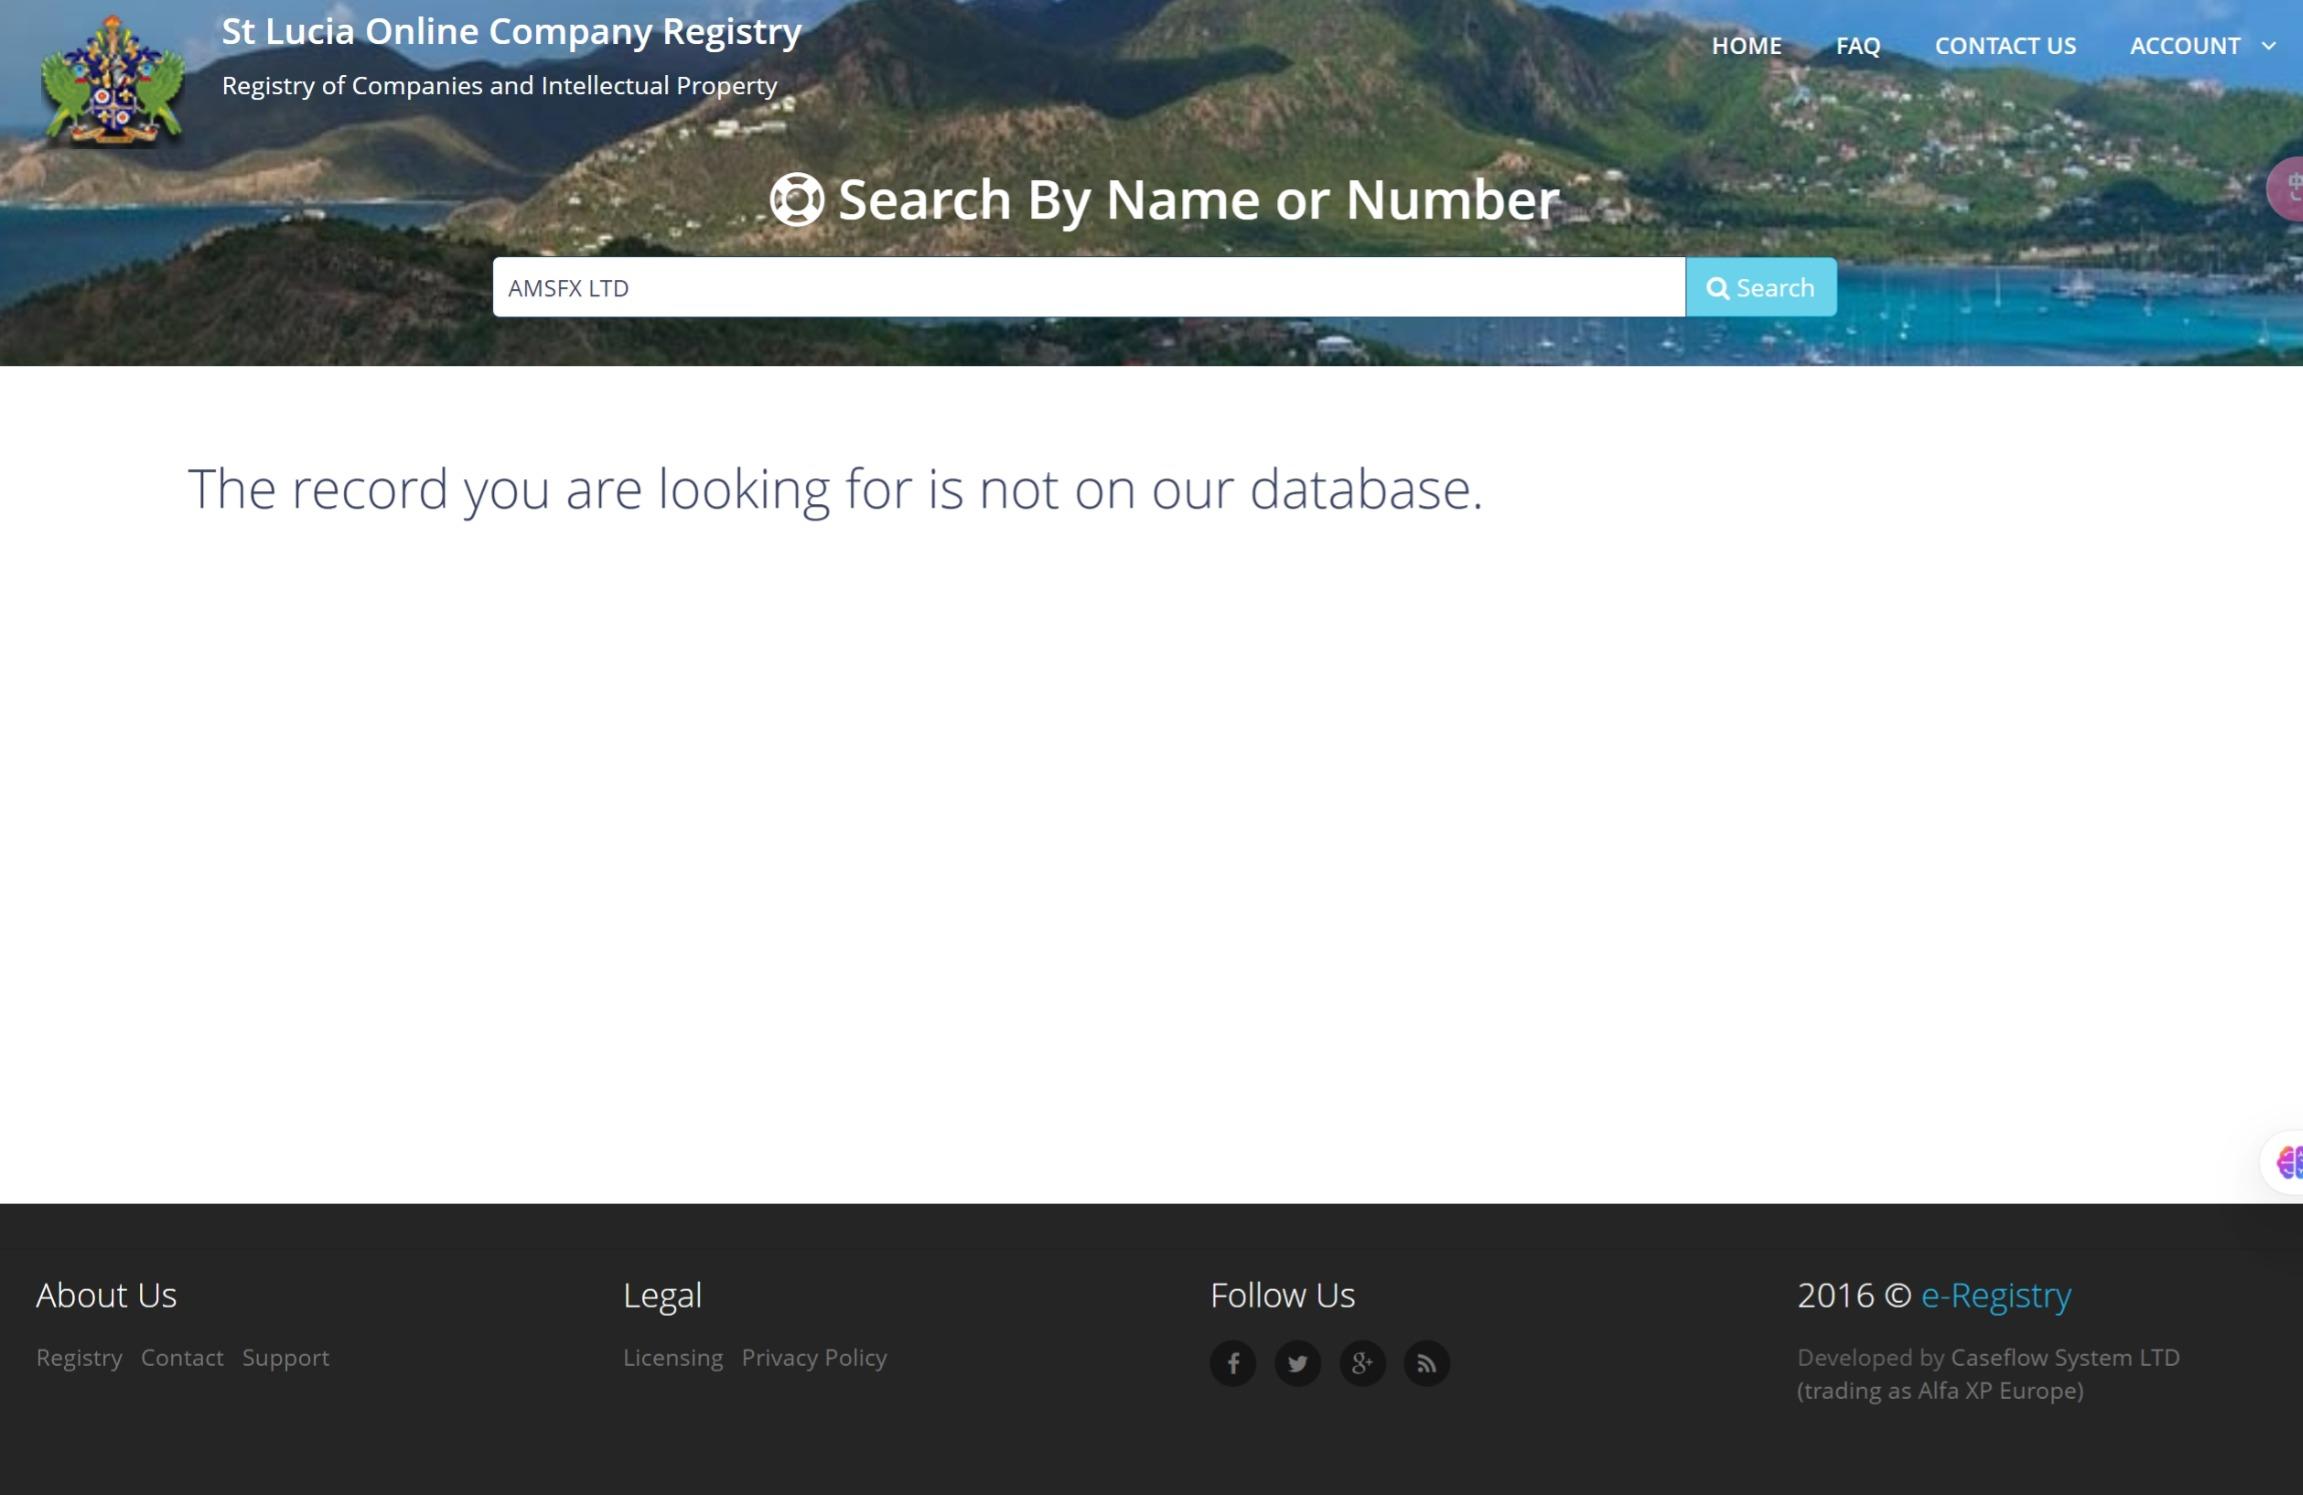The image size is (2303, 1495).
Task: Click the colorful brain widget icon
Action: pos(2289,1162)
